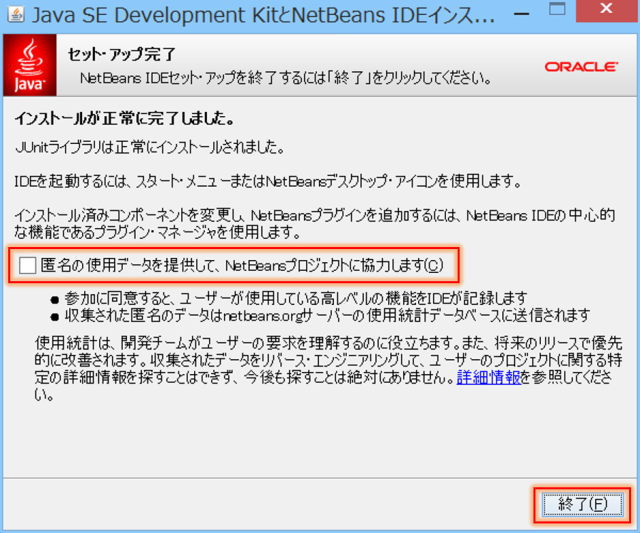Click the window title Java SE Development Kit

pyautogui.click(x=263, y=15)
